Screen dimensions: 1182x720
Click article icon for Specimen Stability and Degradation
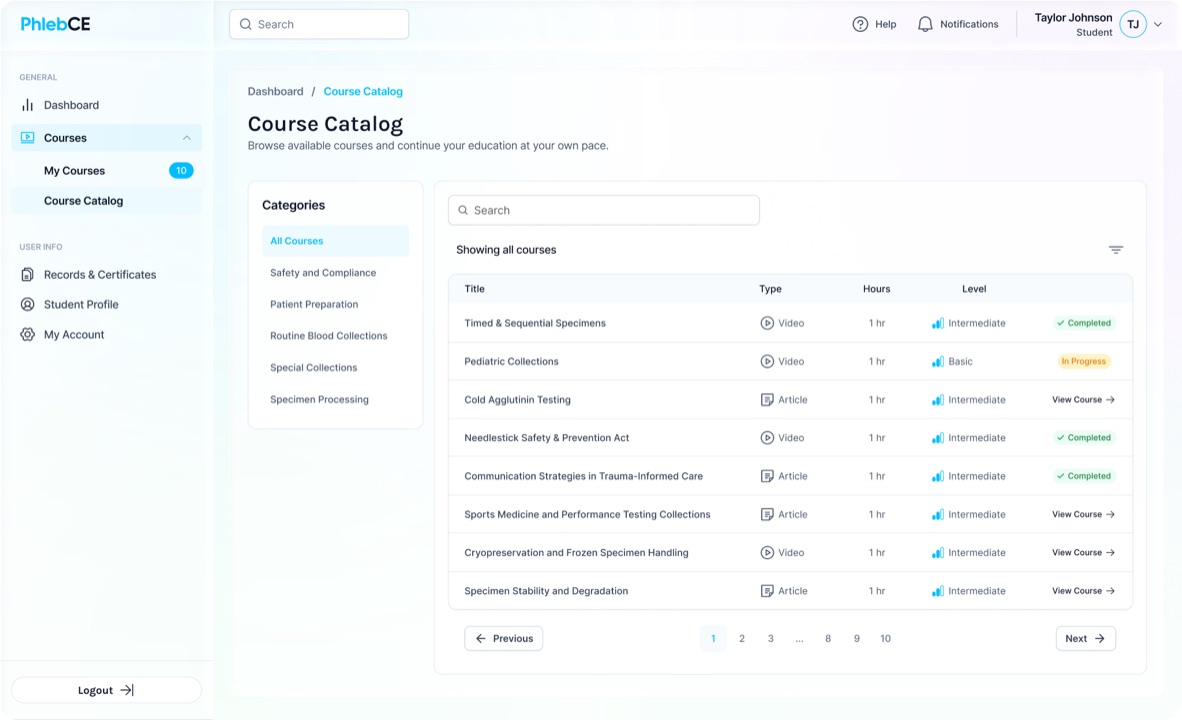[x=767, y=591]
